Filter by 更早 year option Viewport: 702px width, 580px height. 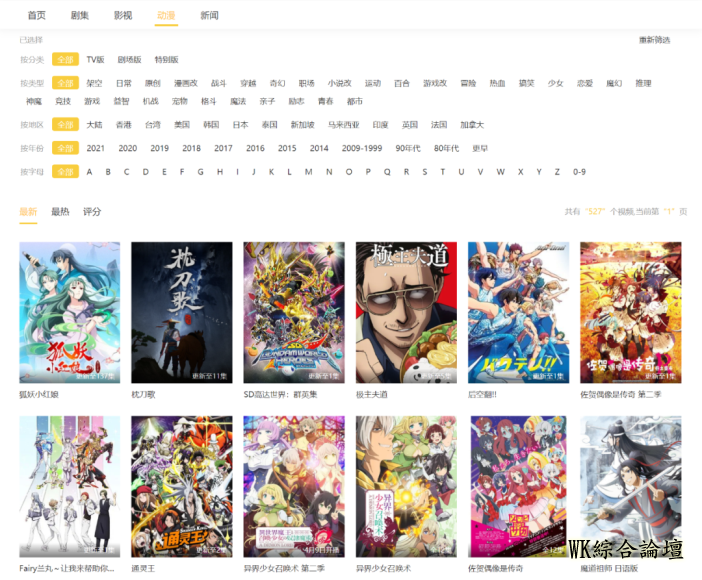480,148
